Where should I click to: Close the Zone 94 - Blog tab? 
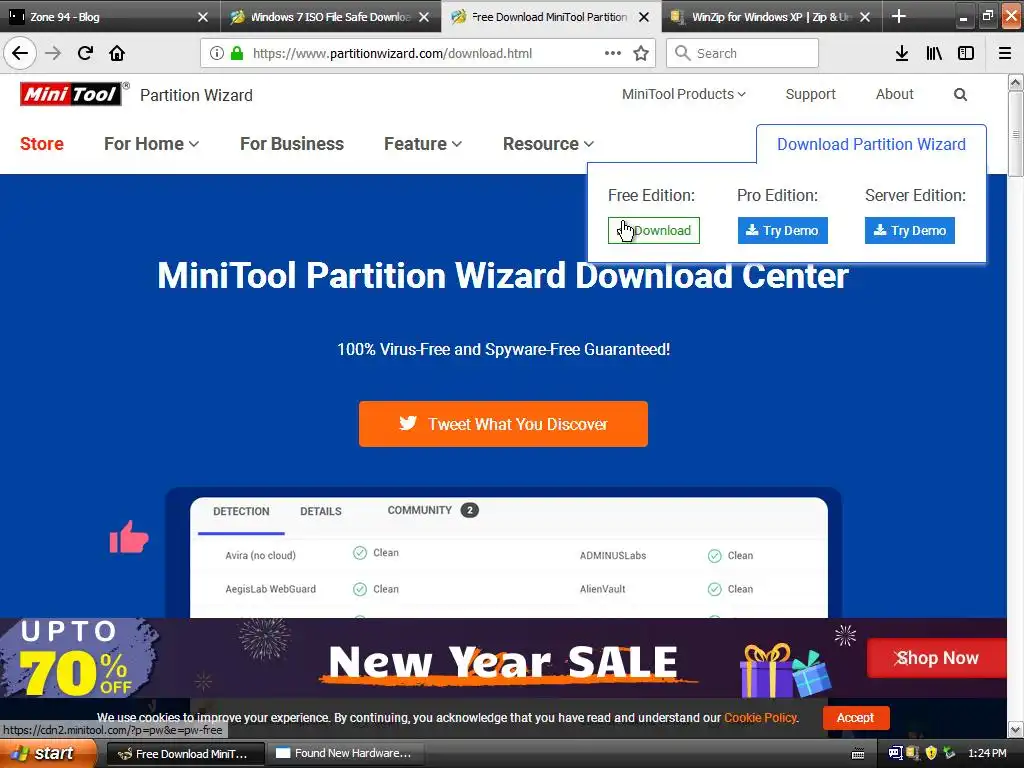click(202, 17)
